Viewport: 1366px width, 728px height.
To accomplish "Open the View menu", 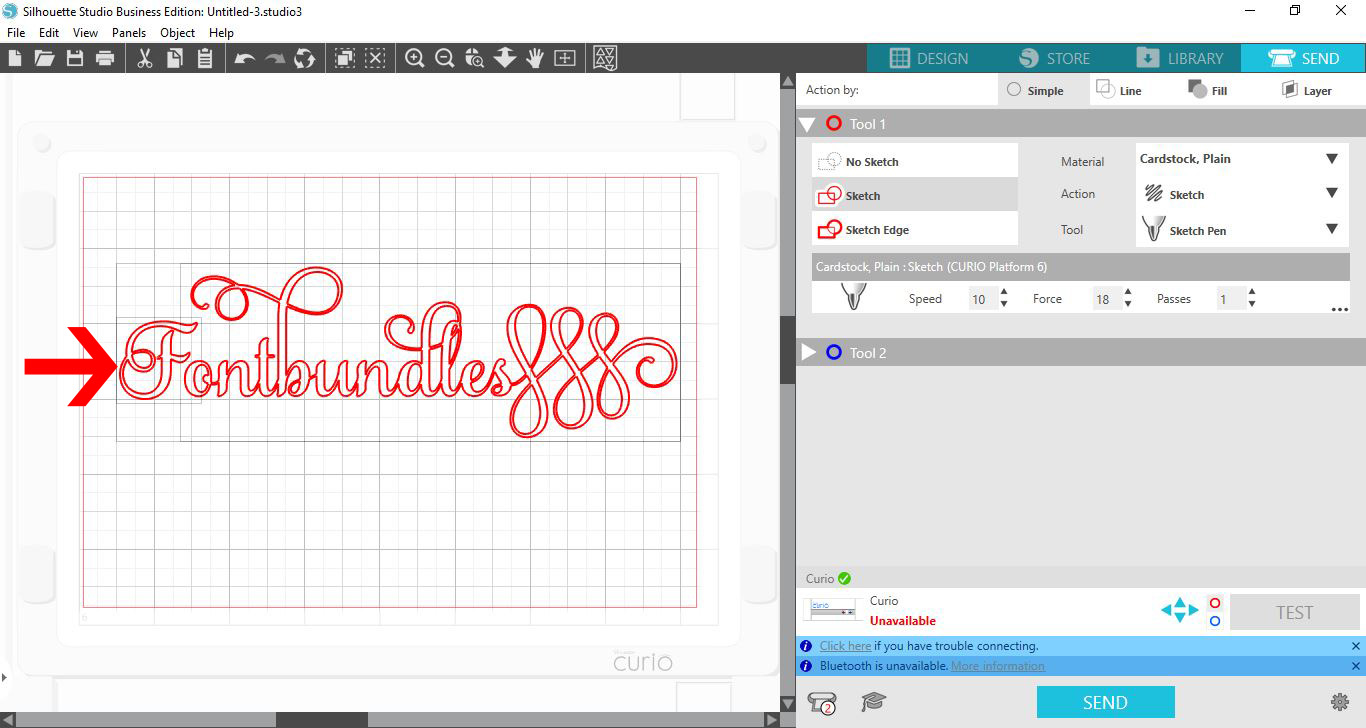I will coord(85,33).
